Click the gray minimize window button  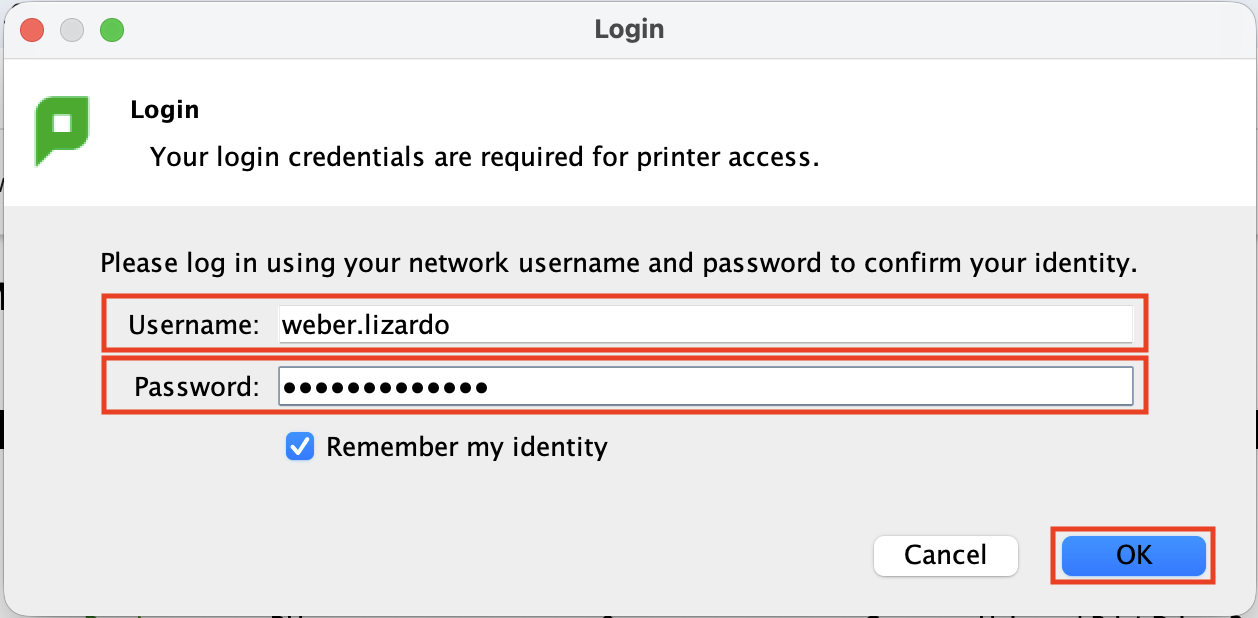coord(72,30)
